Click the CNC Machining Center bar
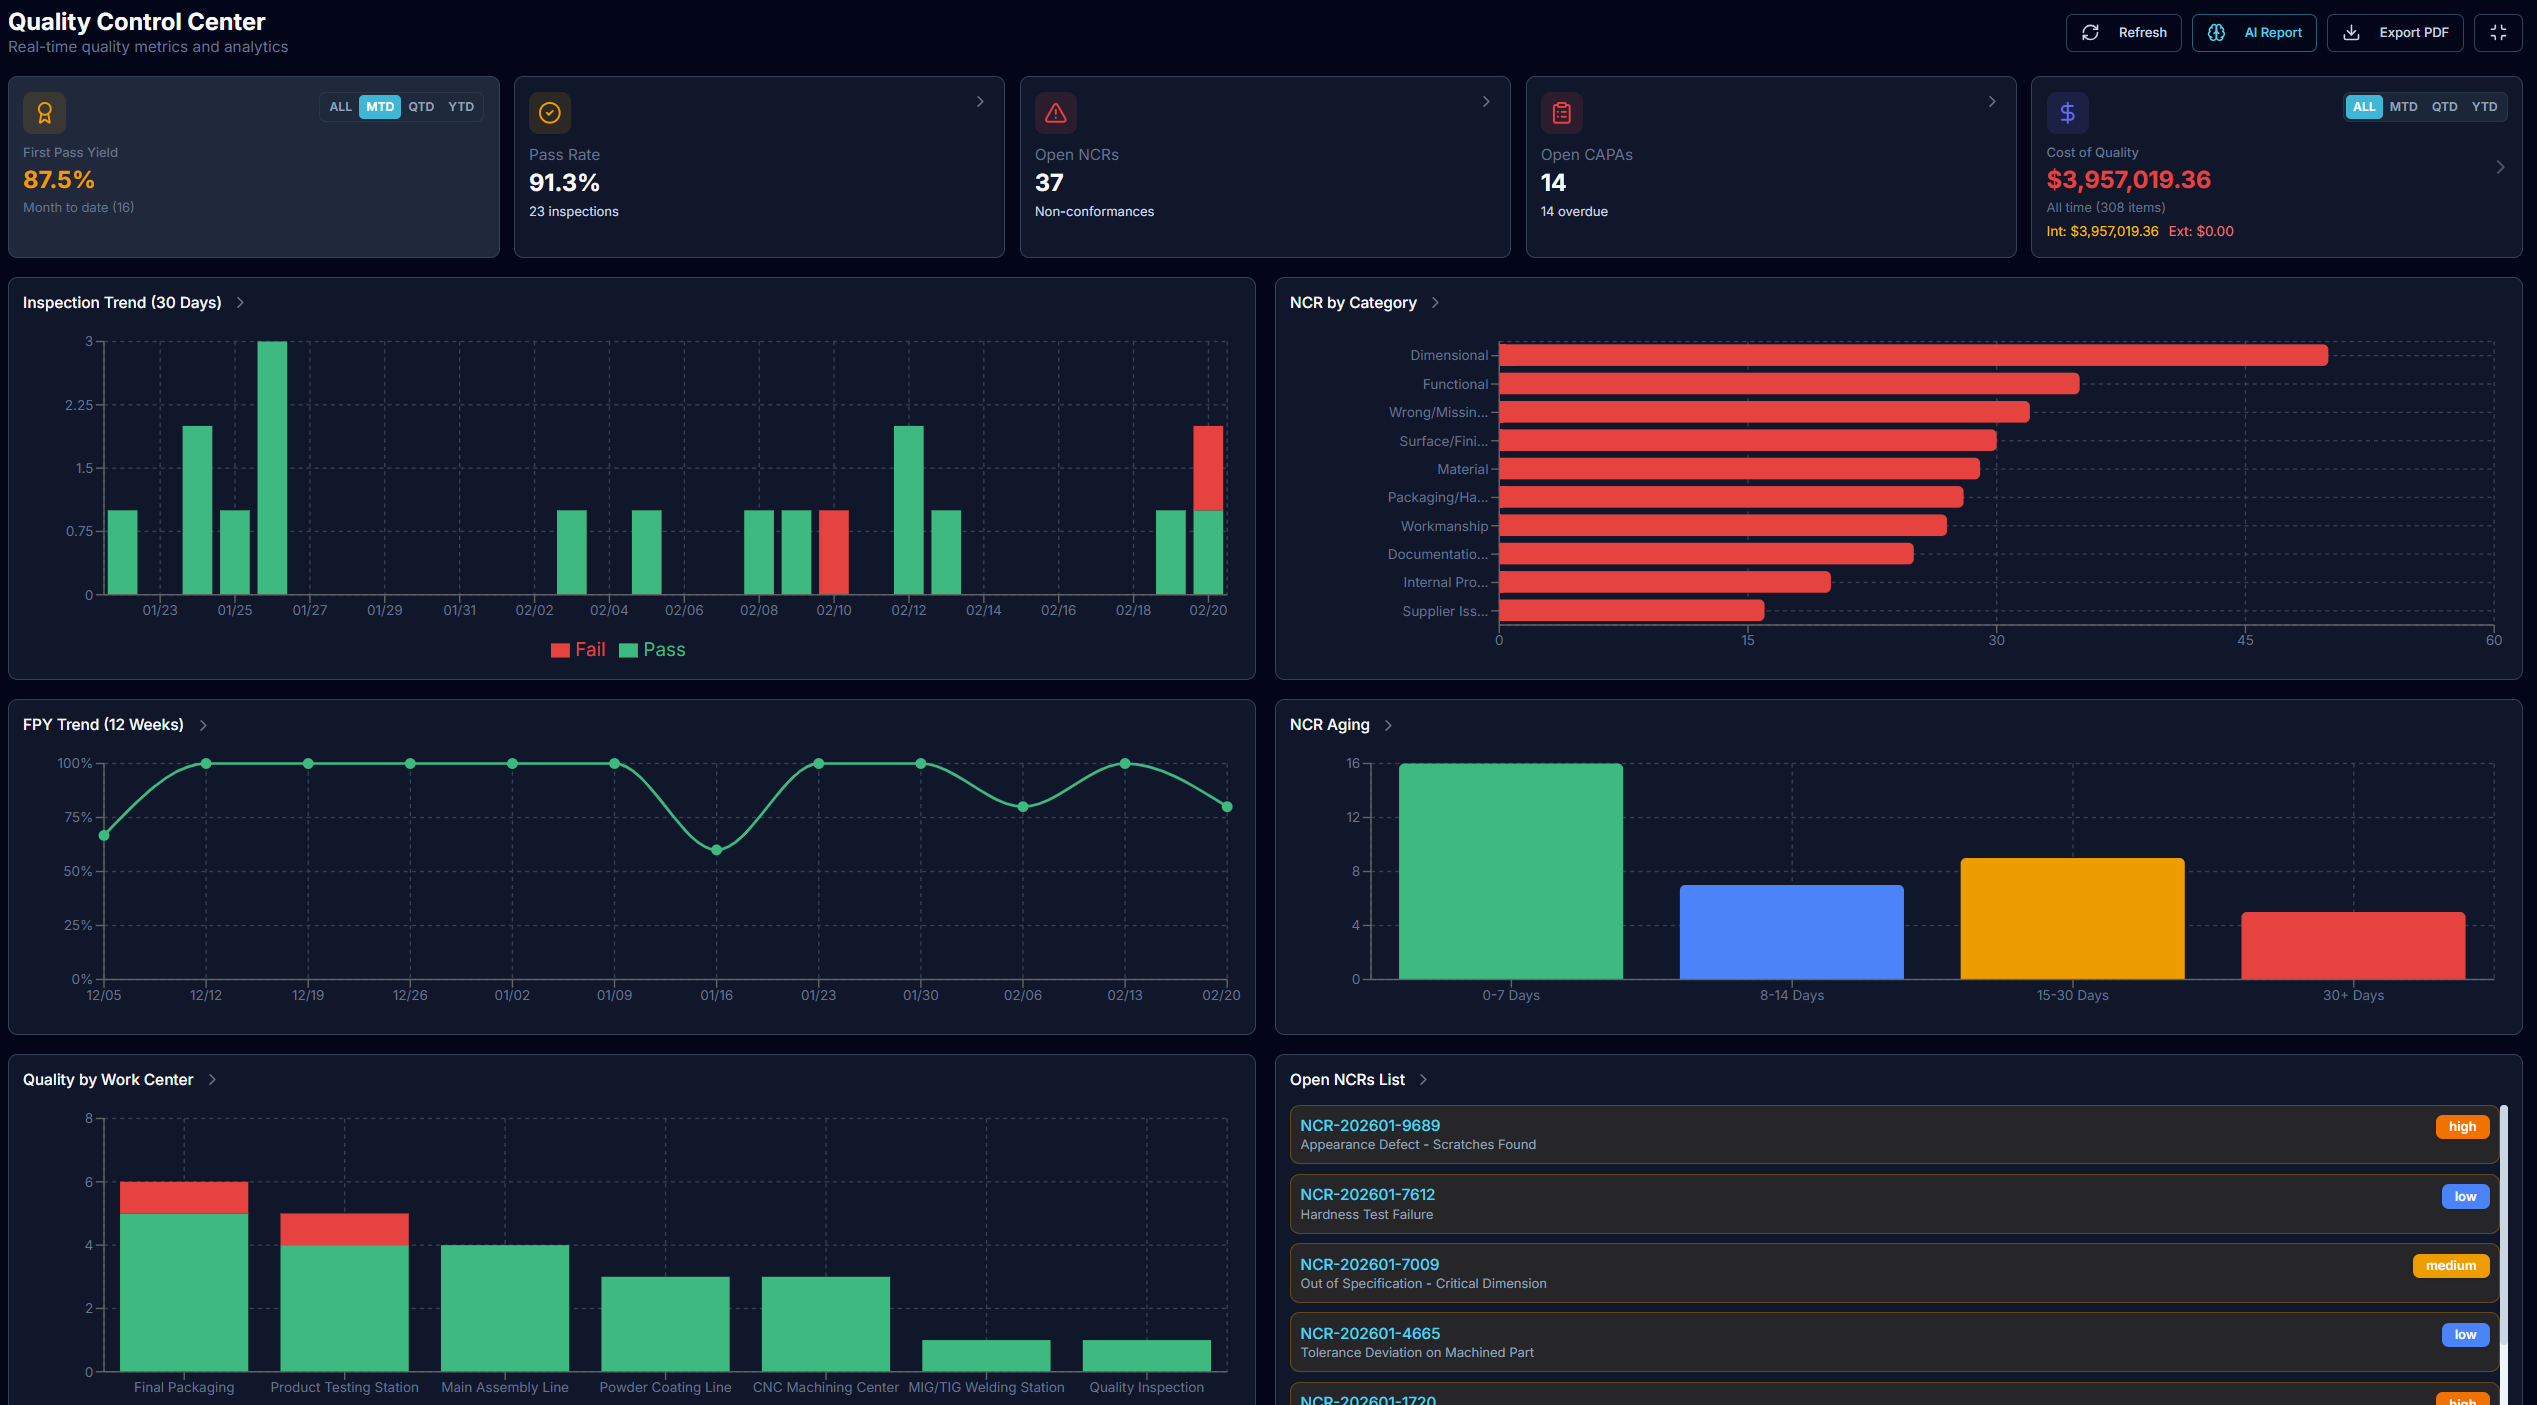Screen dimensions: 2537x1405 point(825,1324)
